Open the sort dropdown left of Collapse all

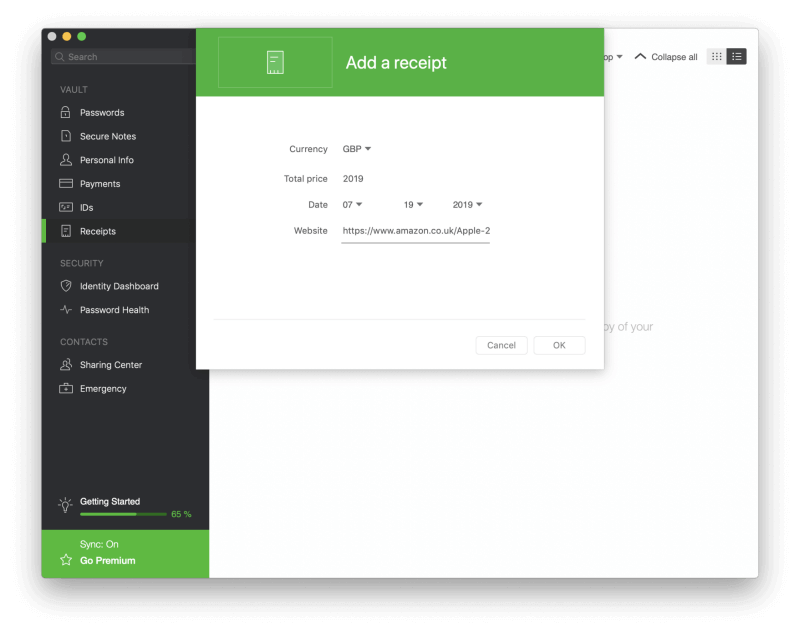coord(614,57)
